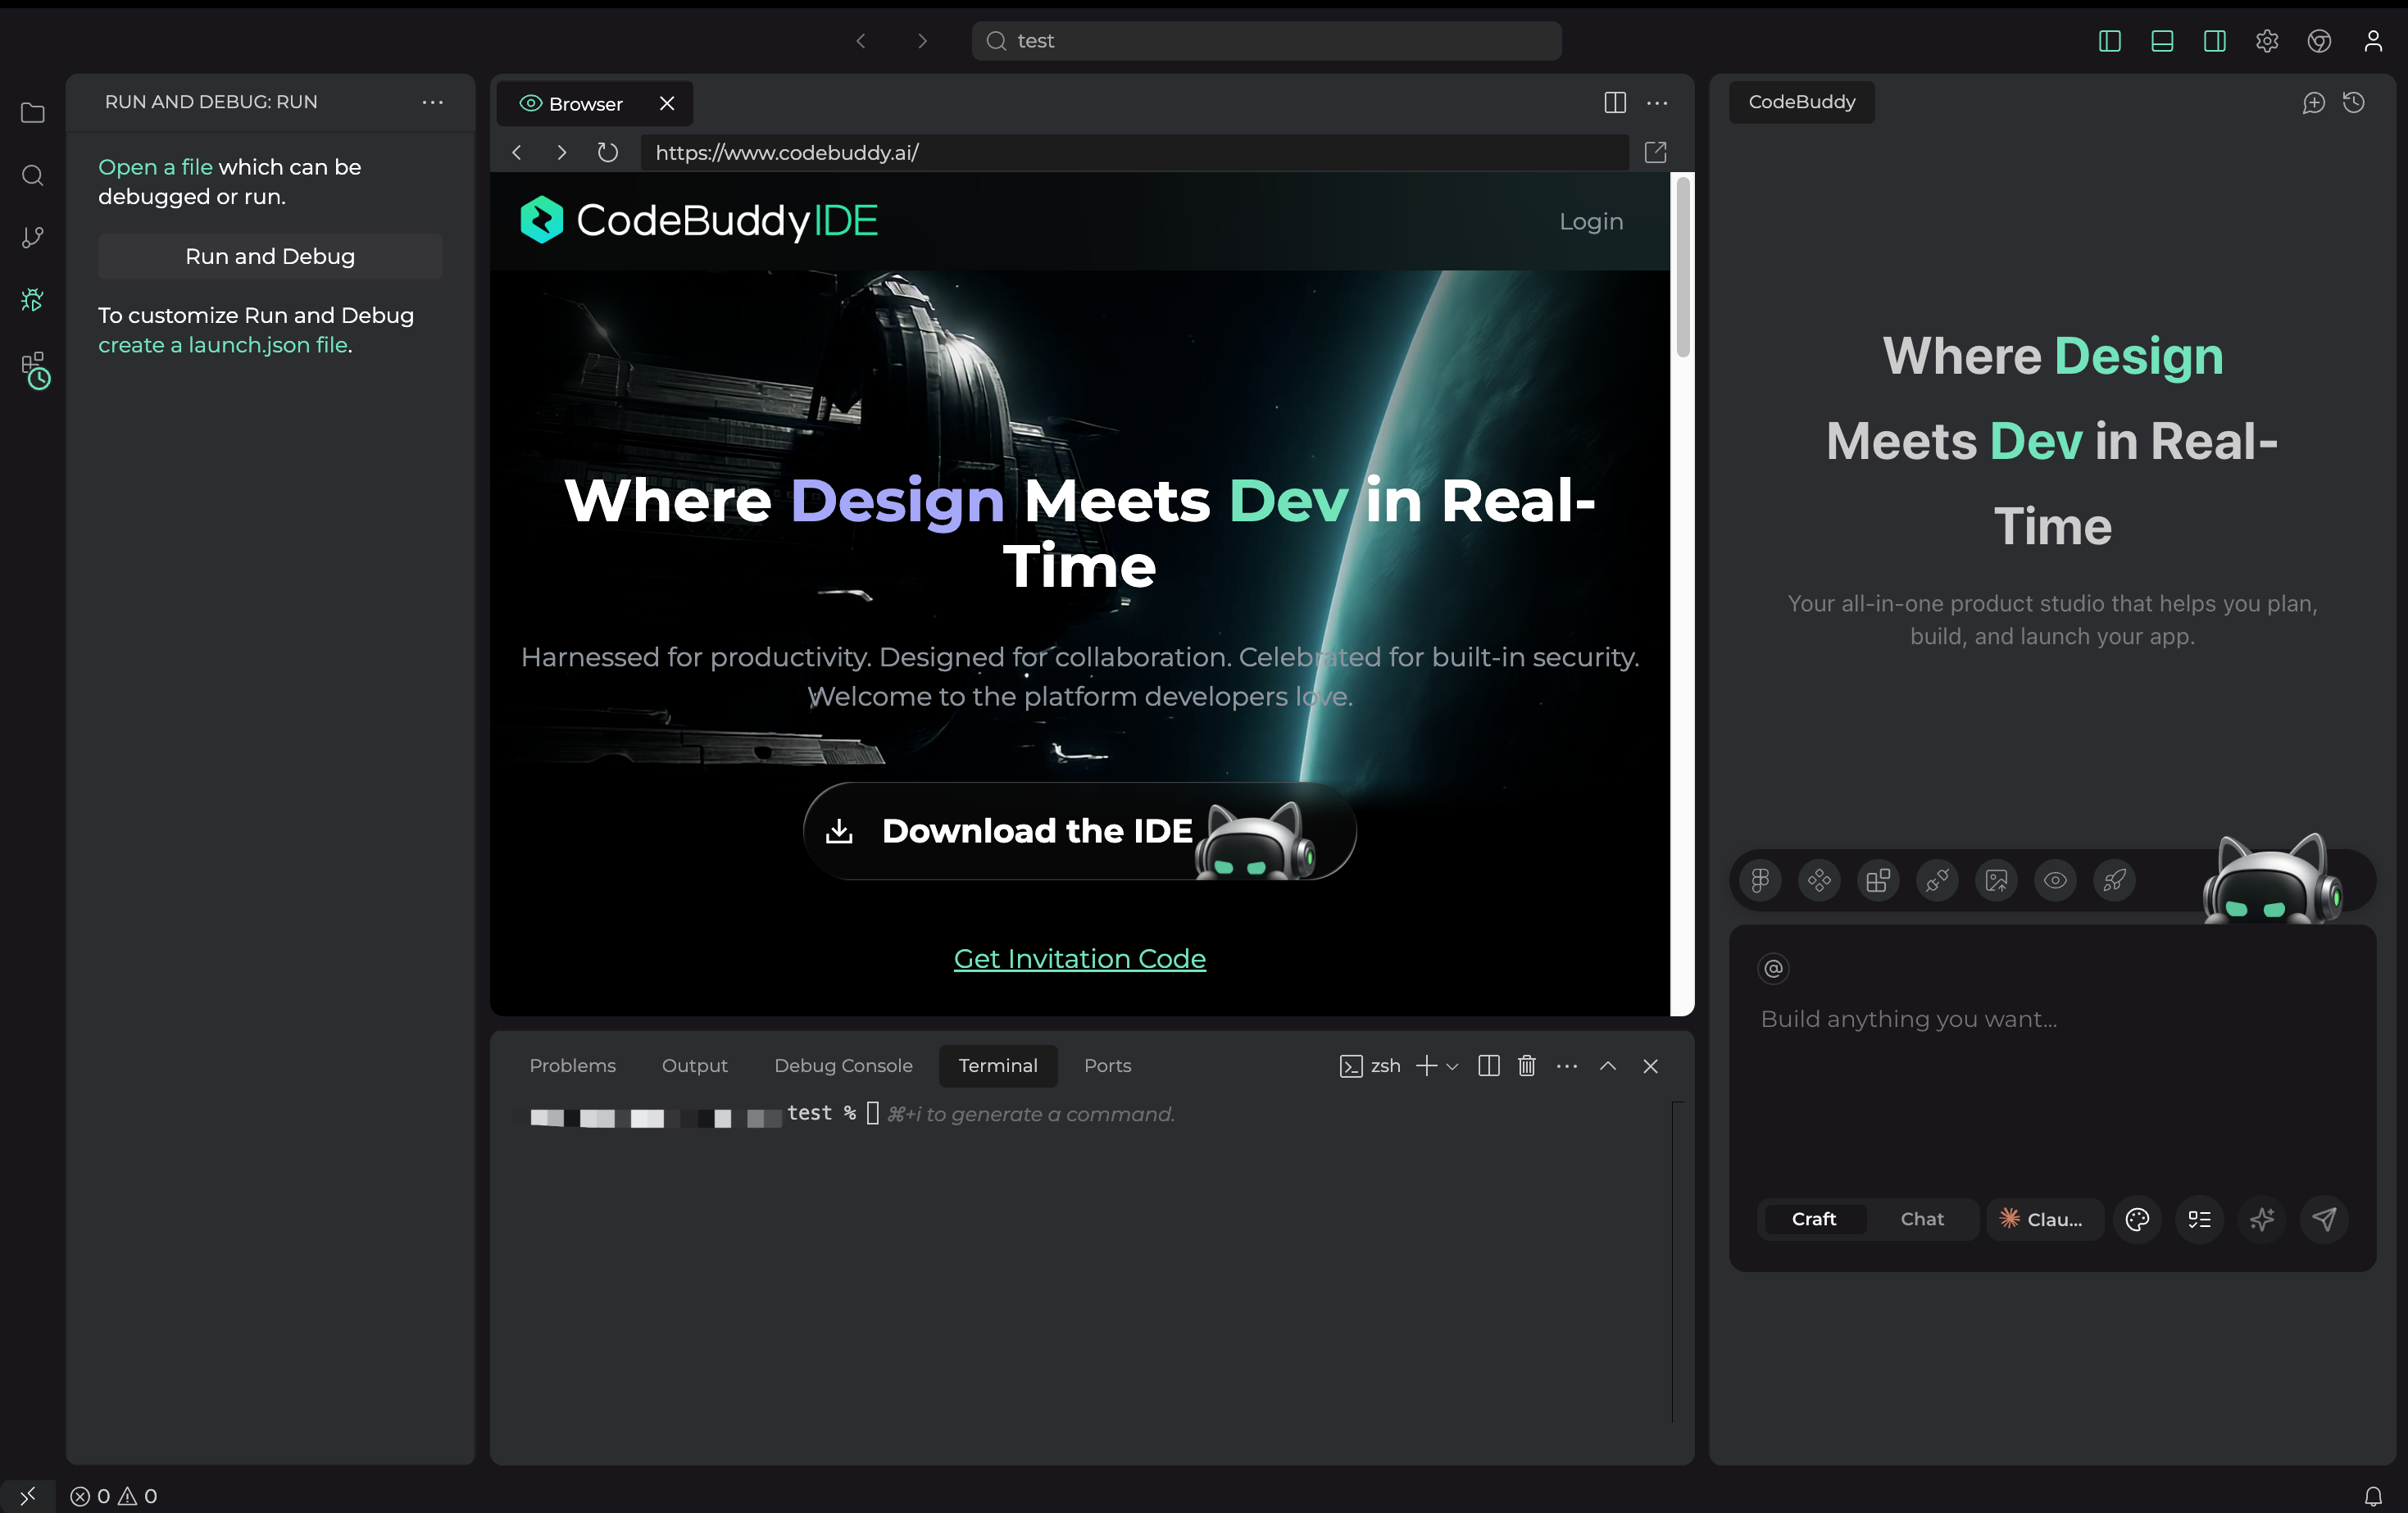Click the rocket deploy icon in CodeBuddy toolbar
2408x1513 pixels.
tap(2114, 880)
